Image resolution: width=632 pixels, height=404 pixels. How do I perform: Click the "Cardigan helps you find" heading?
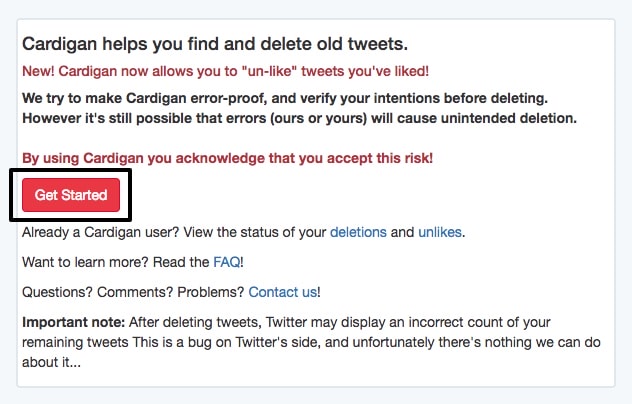(215, 45)
